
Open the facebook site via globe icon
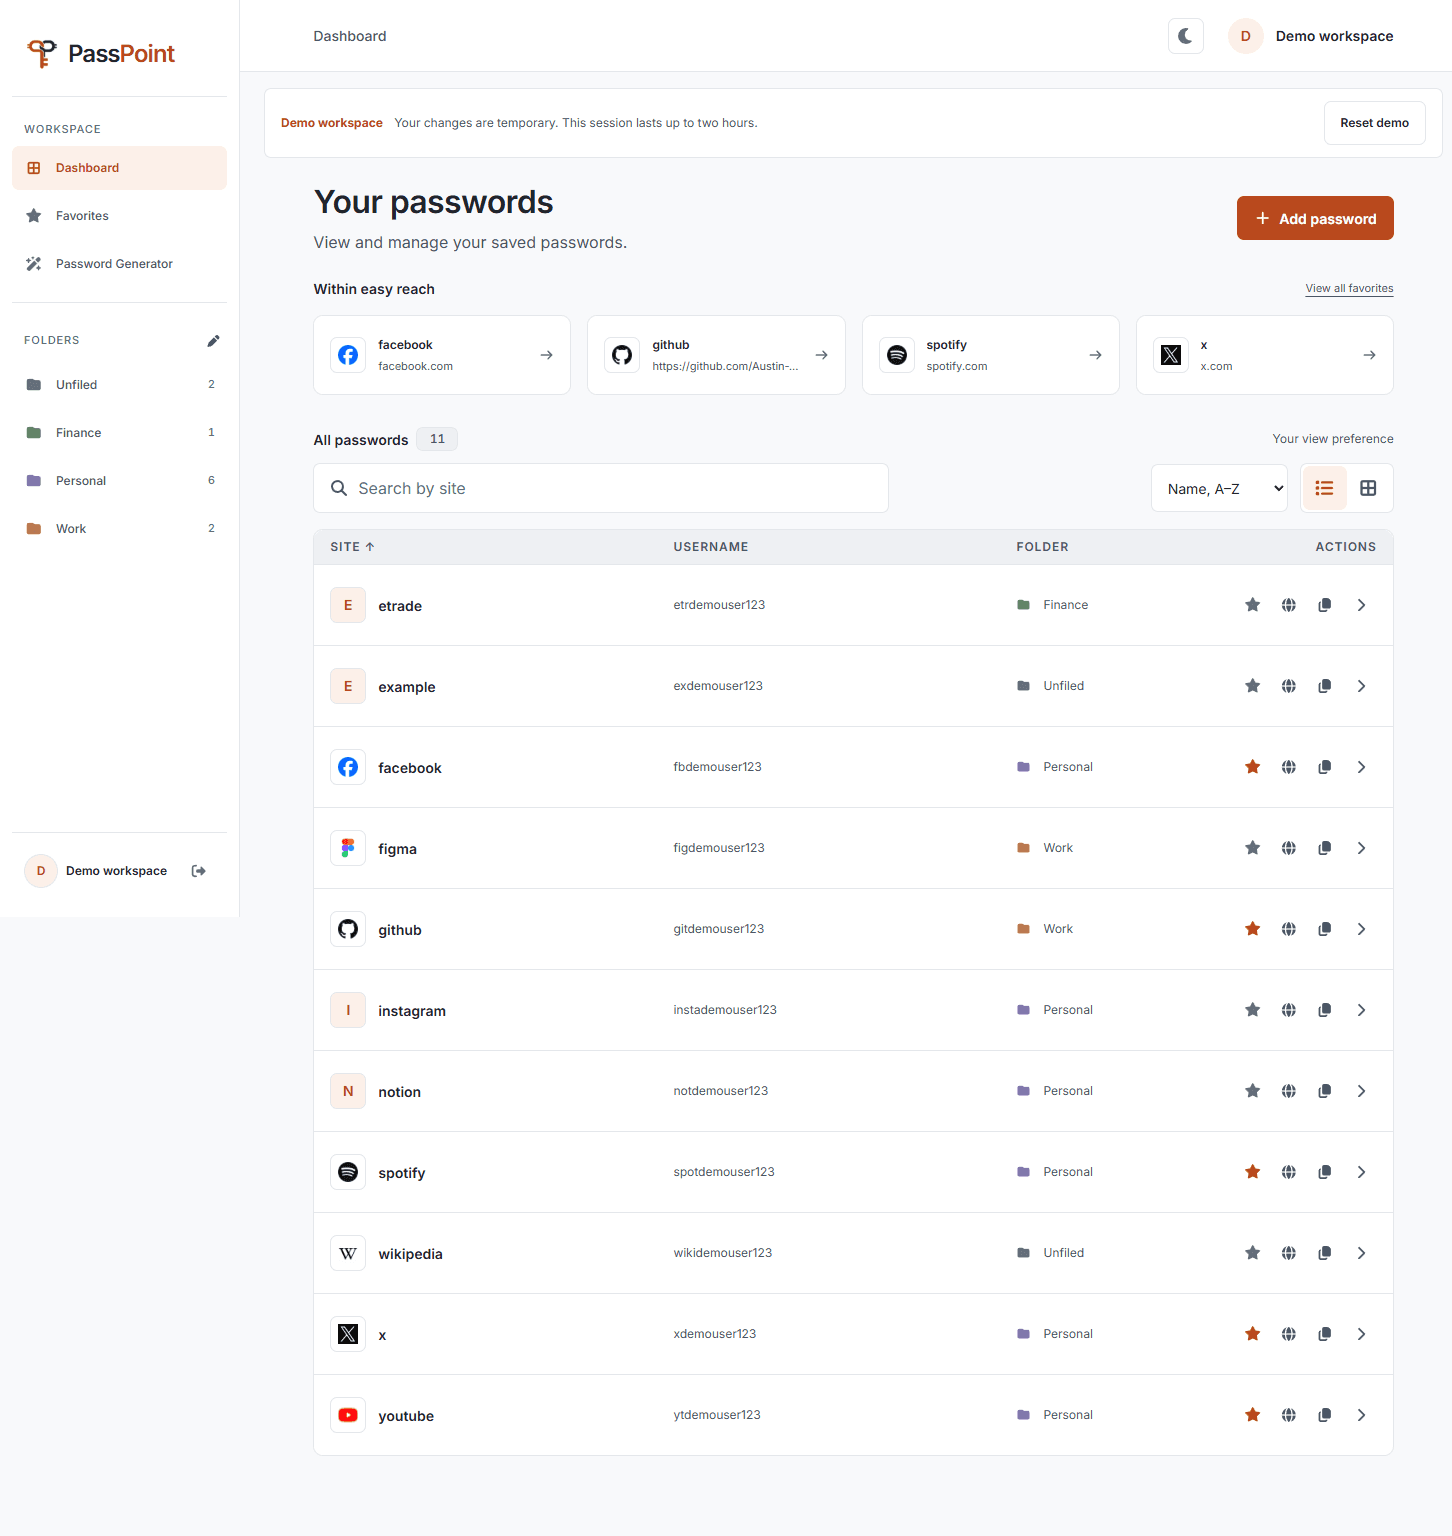(1289, 767)
